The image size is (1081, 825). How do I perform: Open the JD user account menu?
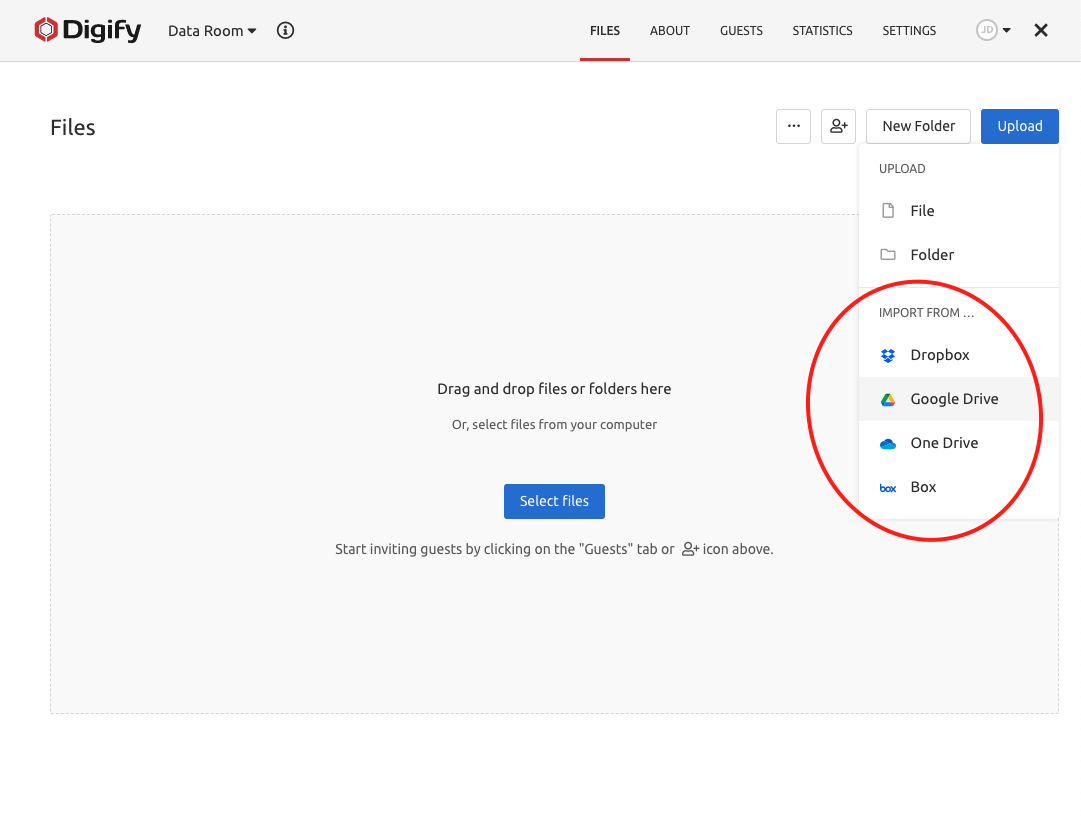click(994, 31)
